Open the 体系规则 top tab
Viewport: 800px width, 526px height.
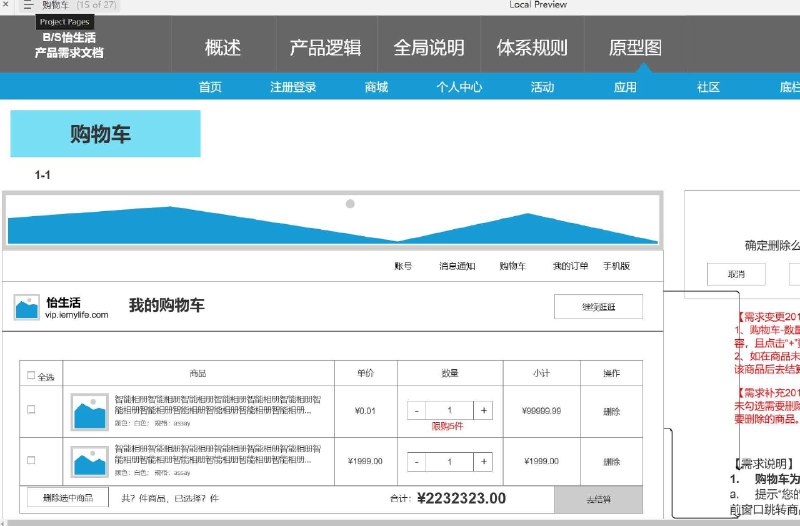point(532,47)
